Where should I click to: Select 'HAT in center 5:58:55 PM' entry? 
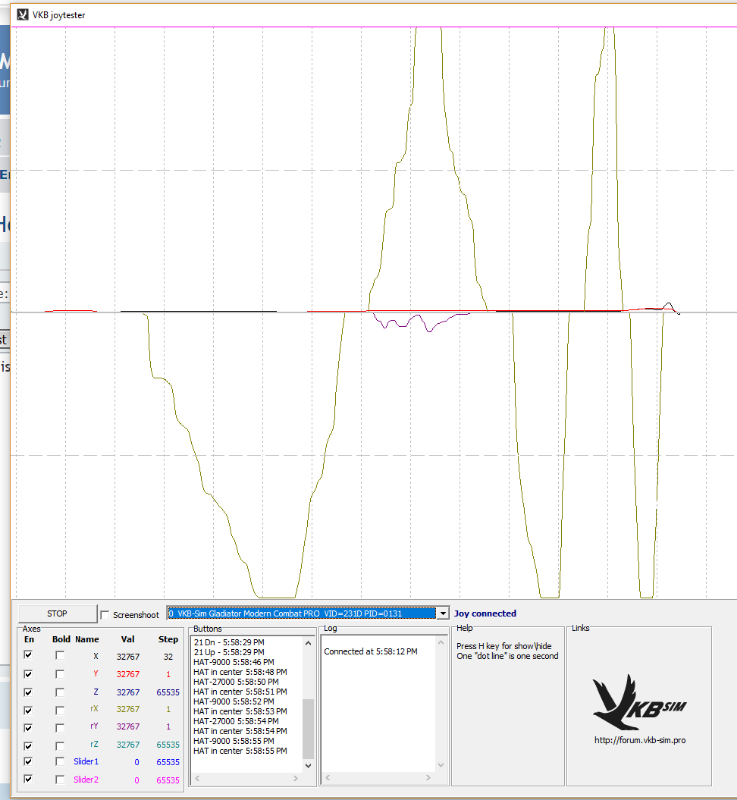click(x=240, y=751)
